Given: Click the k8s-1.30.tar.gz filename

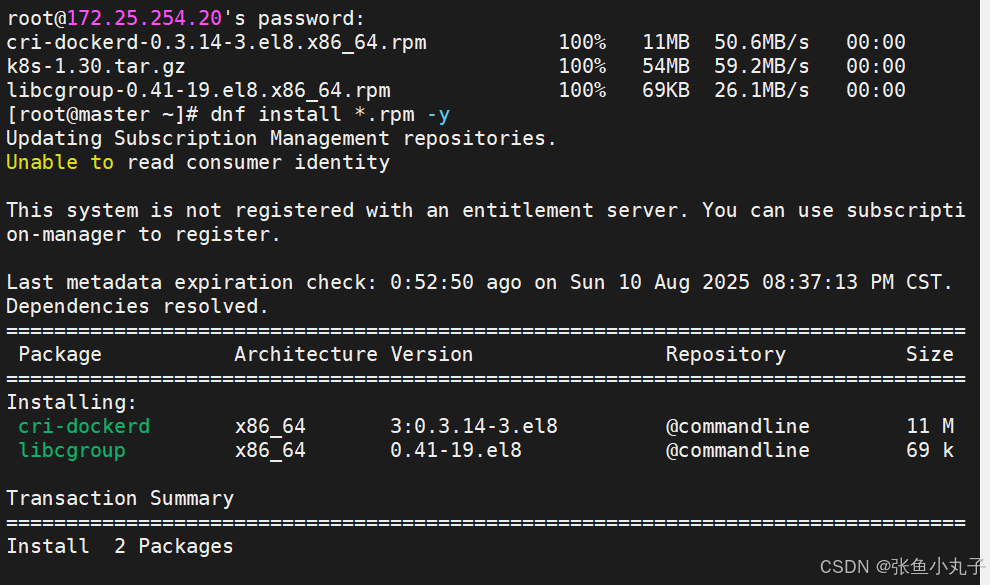Looking at the screenshot, I should [x=96, y=66].
